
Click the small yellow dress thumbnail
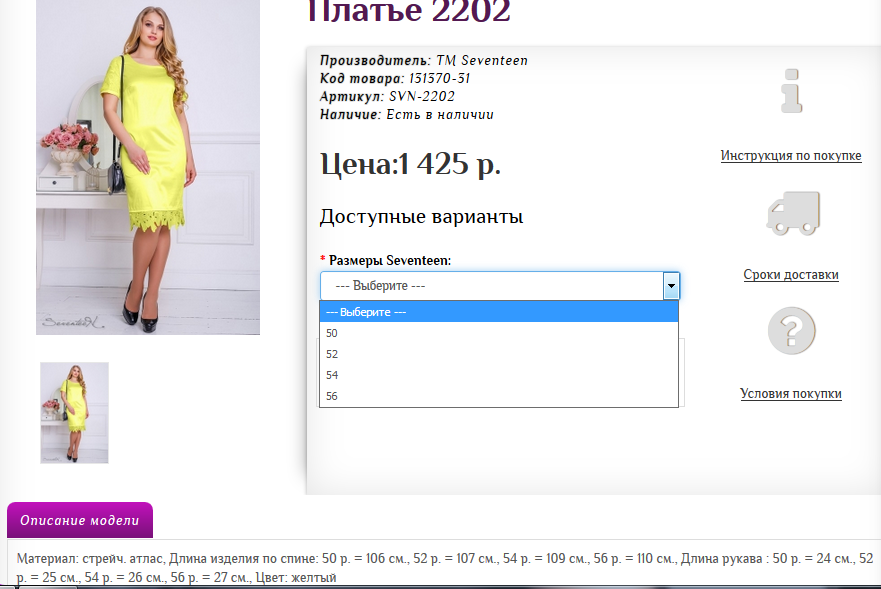coord(74,412)
